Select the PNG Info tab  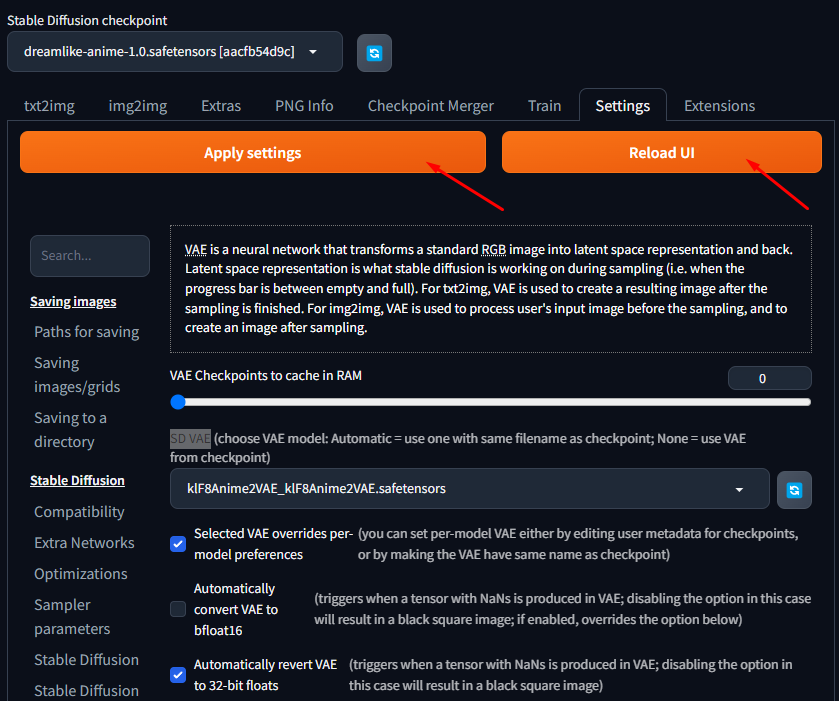[x=304, y=106]
